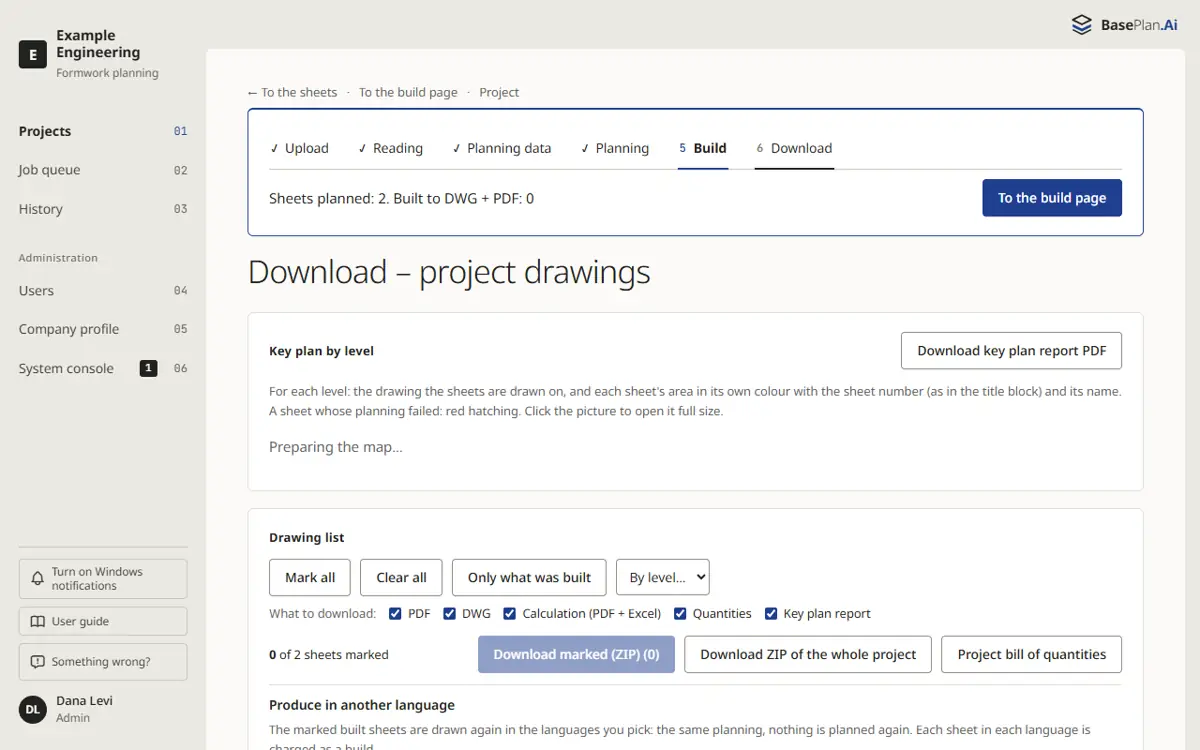
Task: Click the book icon beside User guide
Action: click(38, 621)
